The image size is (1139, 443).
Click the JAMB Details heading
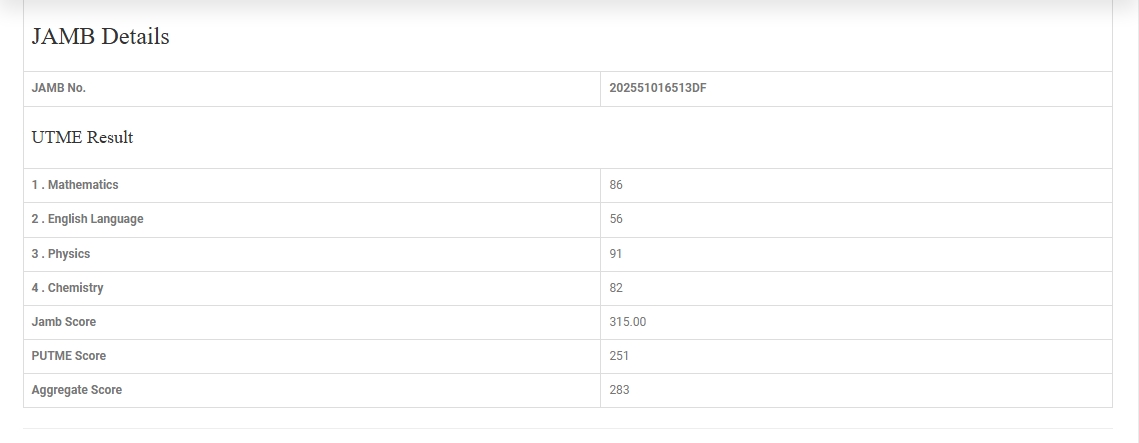[100, 37]
